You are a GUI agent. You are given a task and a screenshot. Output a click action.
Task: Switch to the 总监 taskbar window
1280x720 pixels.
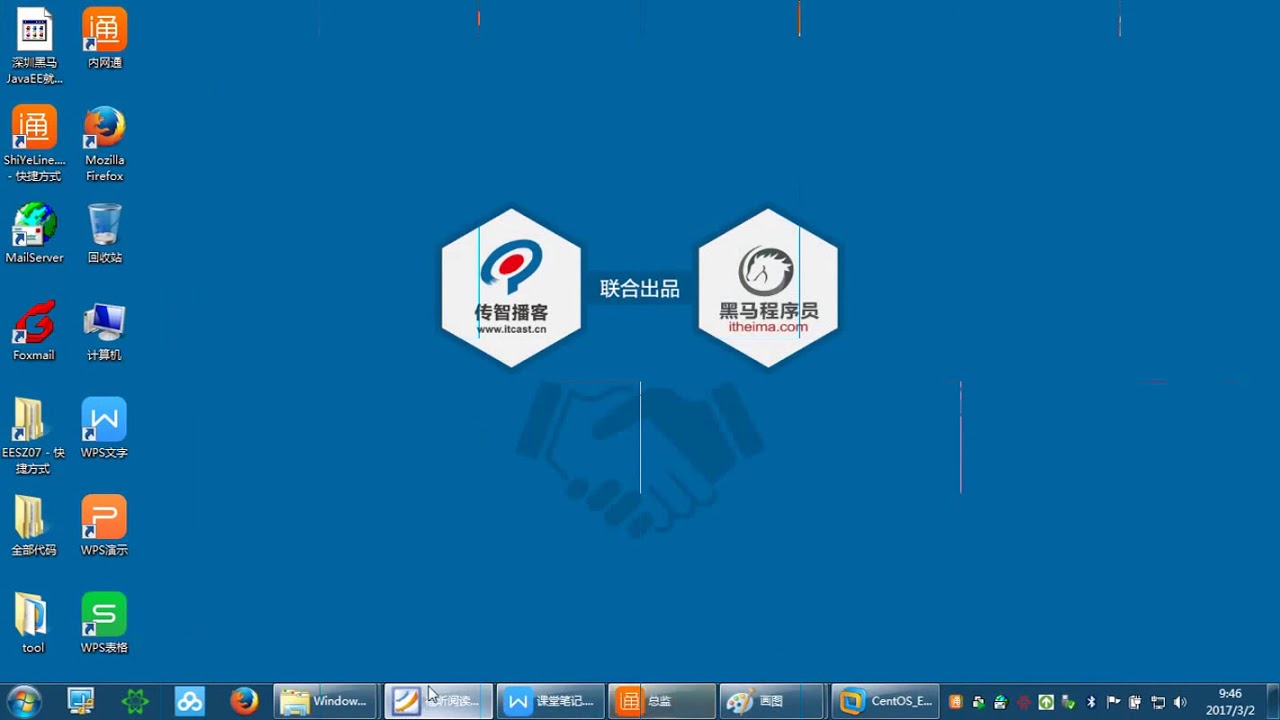(662, 701)
